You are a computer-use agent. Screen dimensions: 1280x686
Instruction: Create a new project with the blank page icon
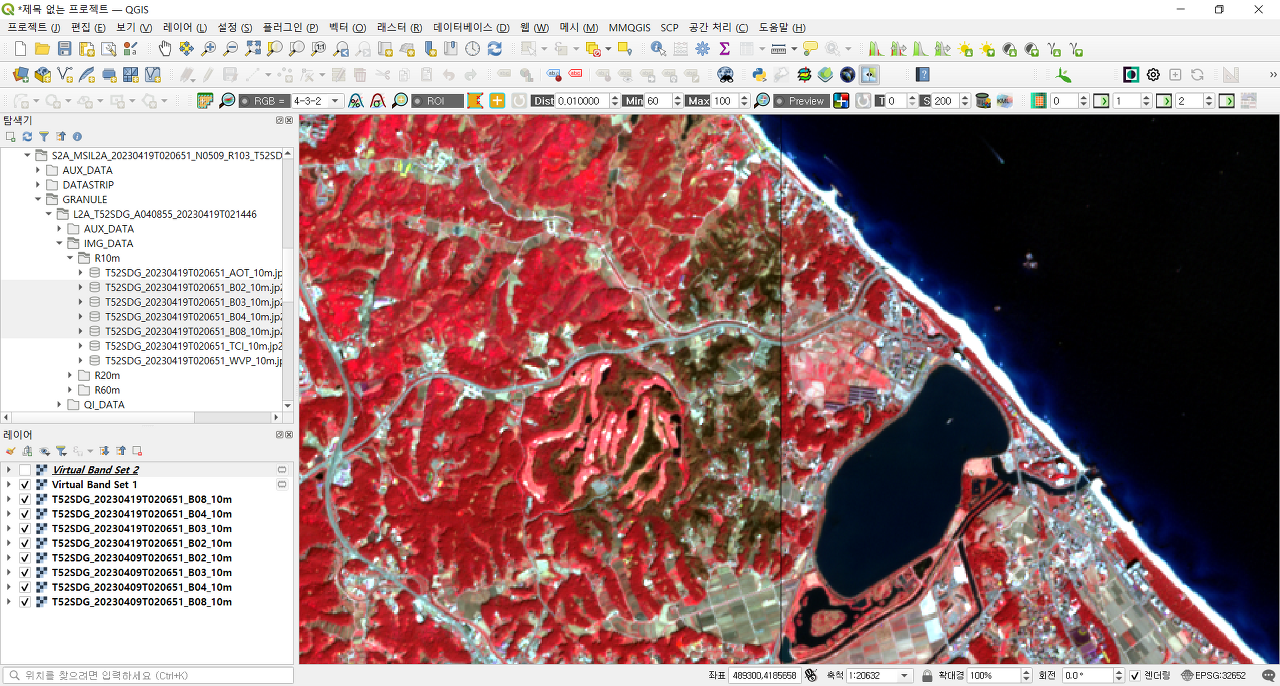[19, 48]
